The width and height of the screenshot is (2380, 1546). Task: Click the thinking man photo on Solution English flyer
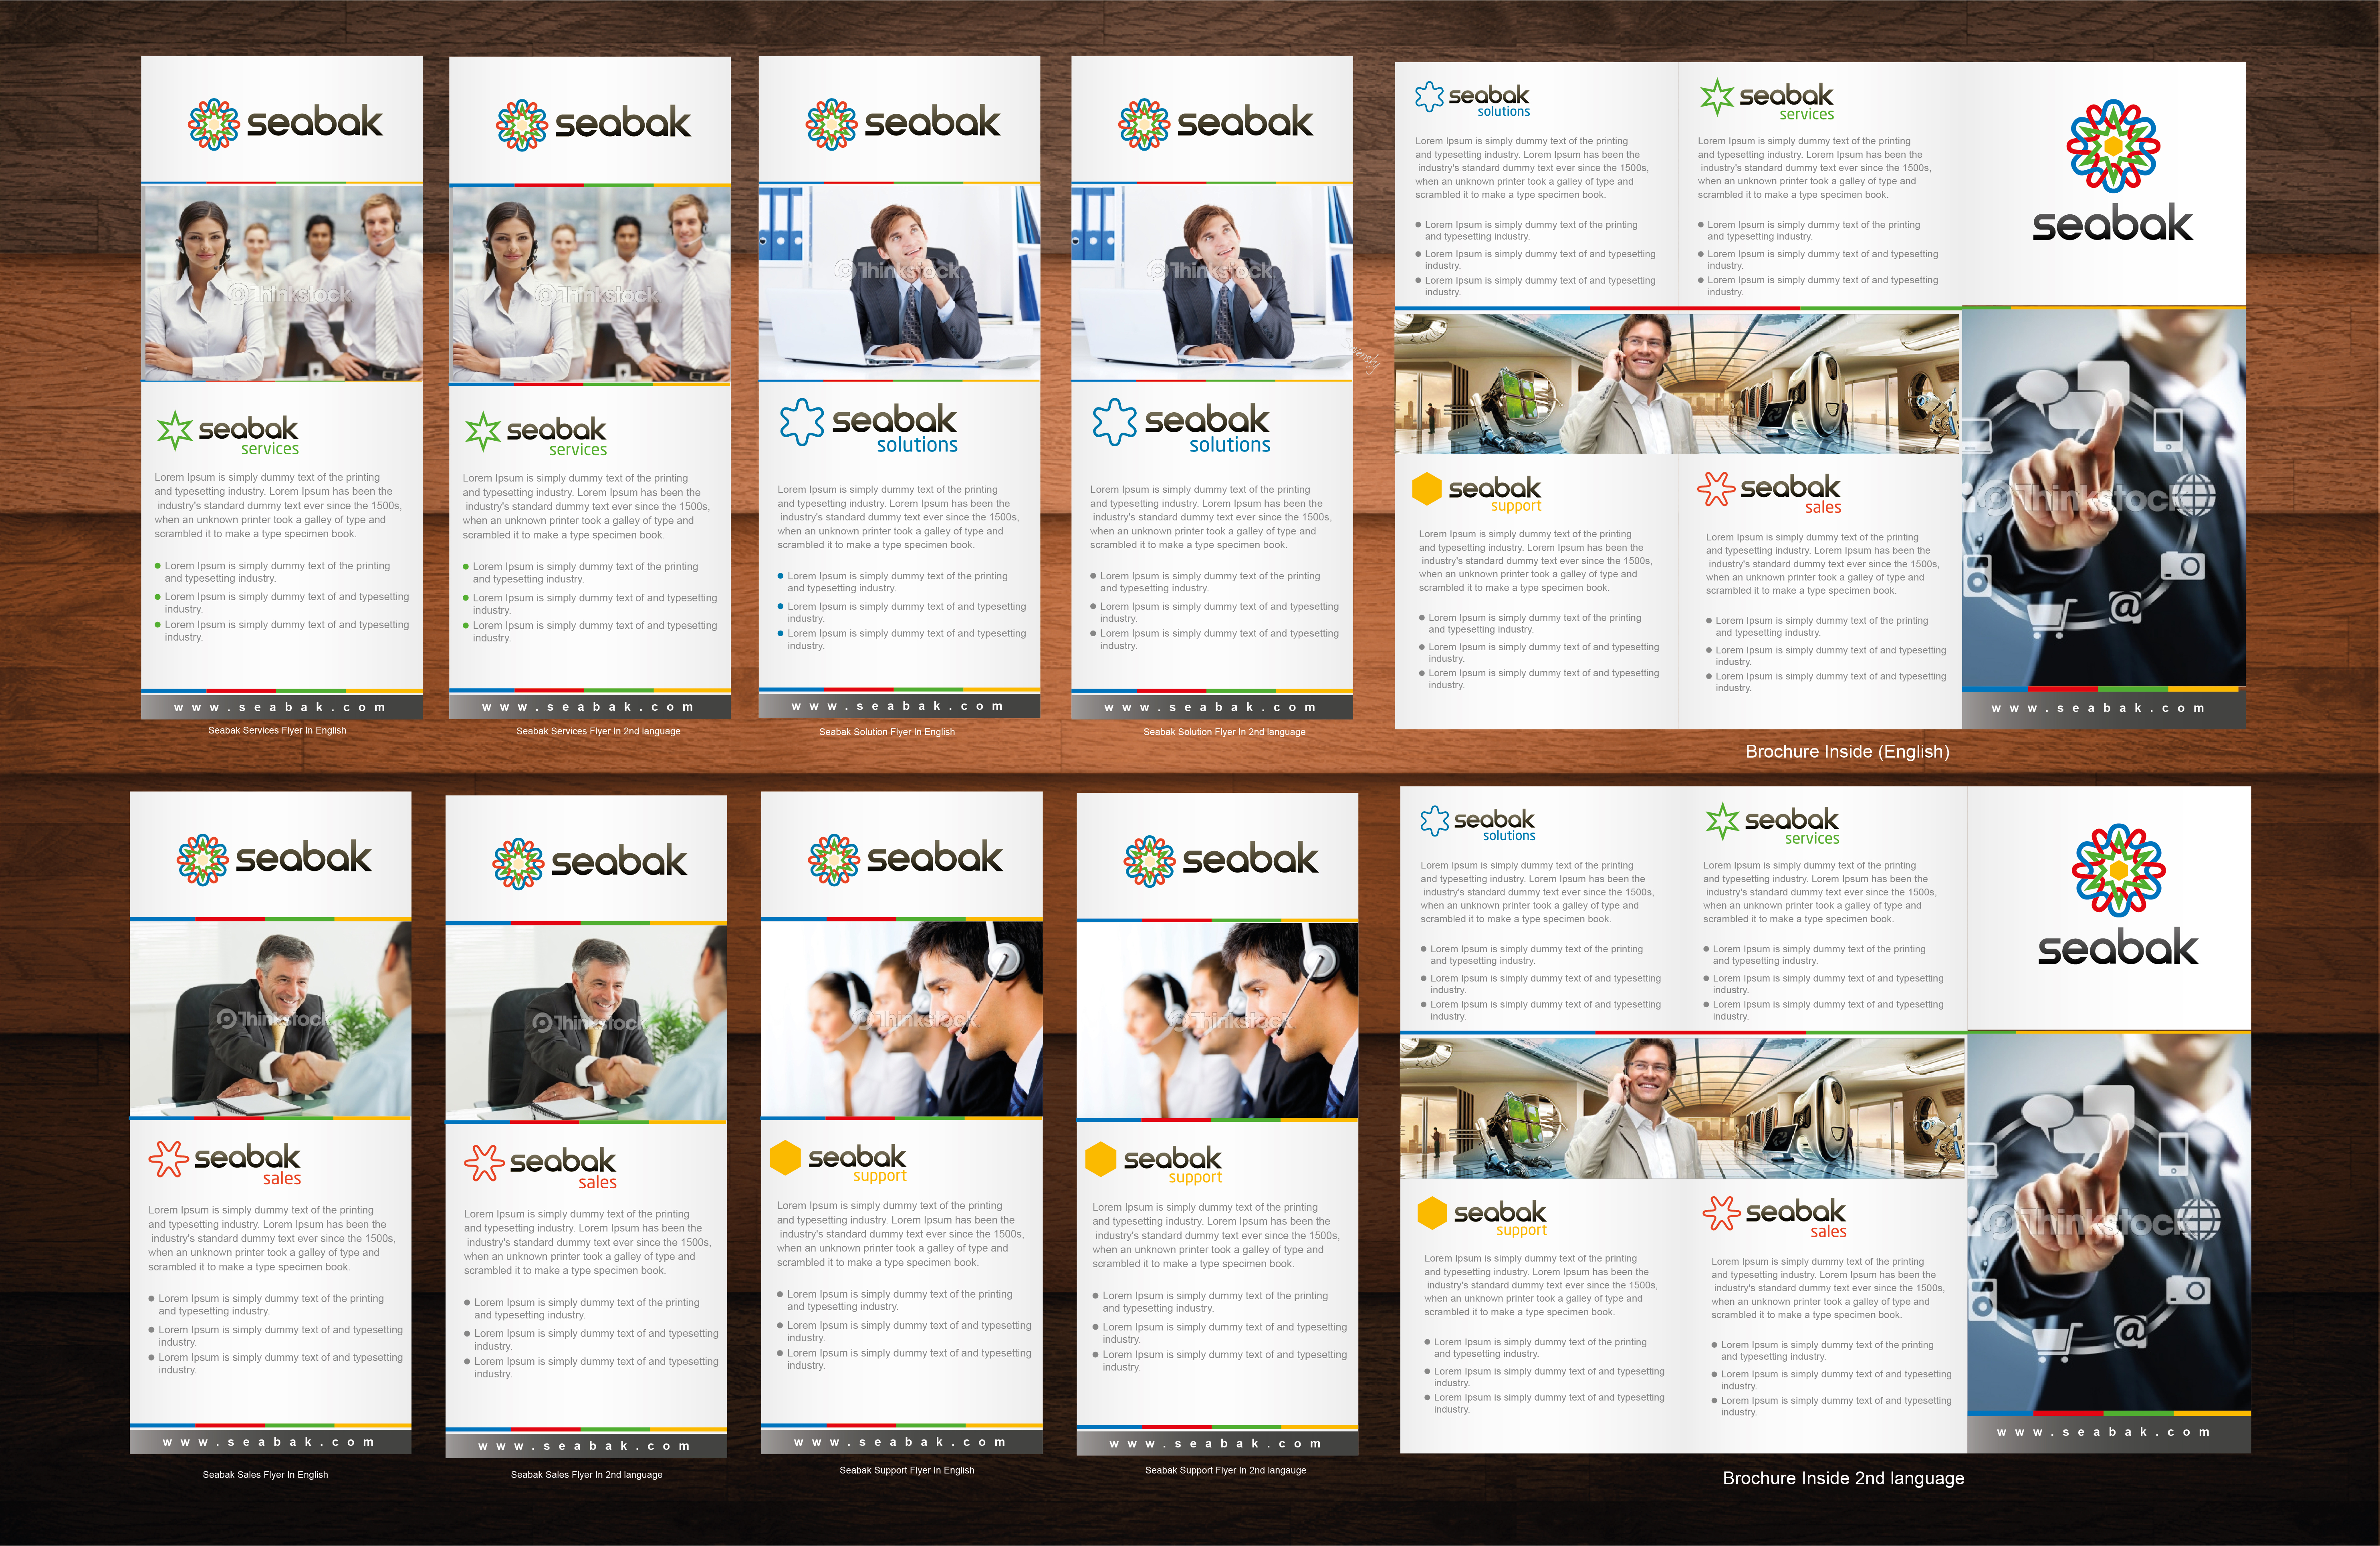coord(899,282)
